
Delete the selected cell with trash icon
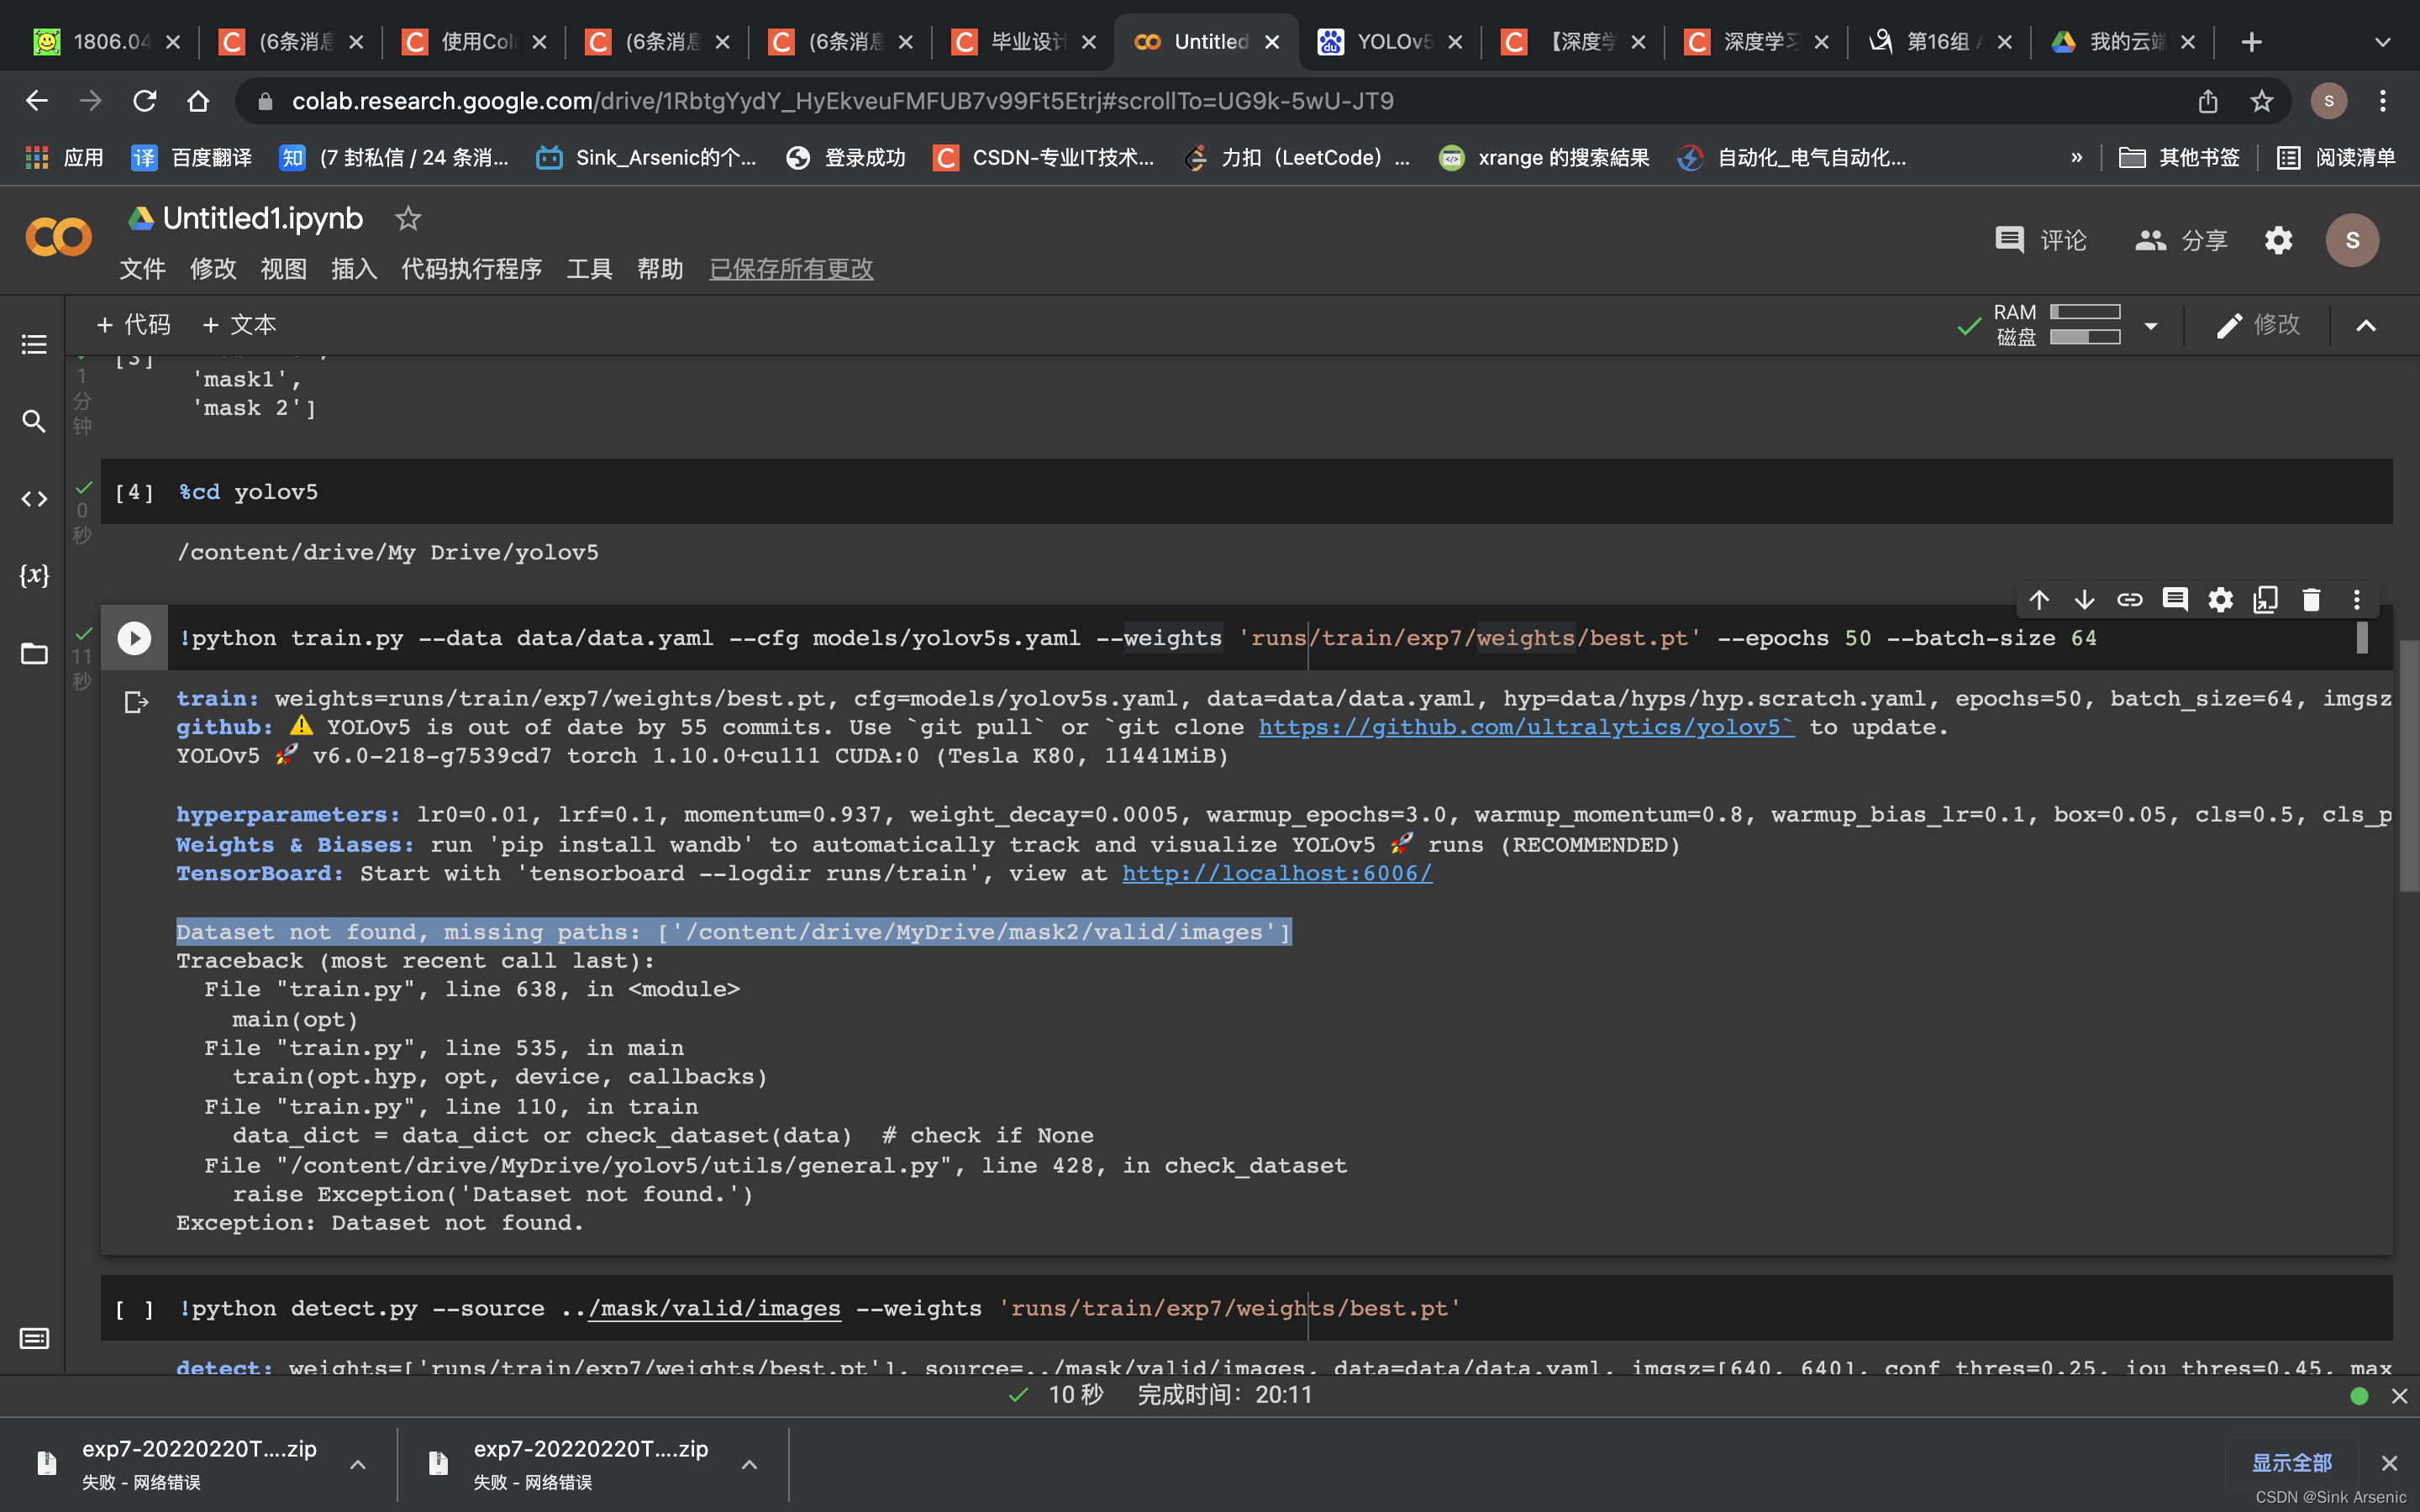pyautogui.click(x=2310, y=600)
